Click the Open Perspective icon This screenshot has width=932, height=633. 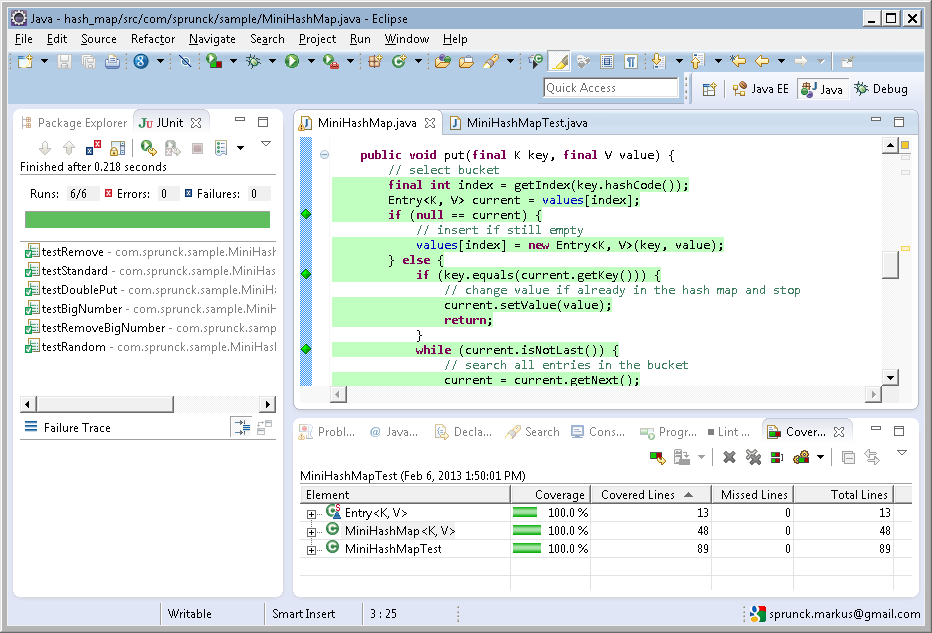[709, 89]
